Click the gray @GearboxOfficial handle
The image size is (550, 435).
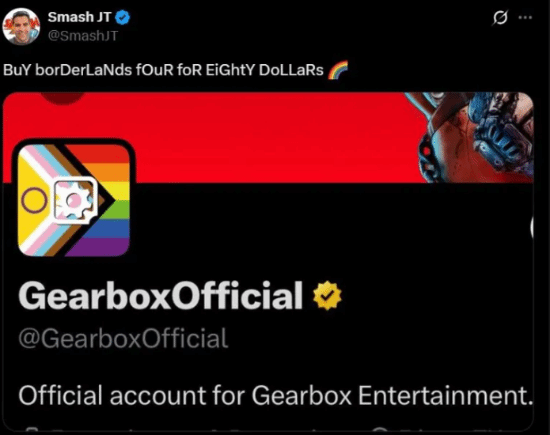coord(123,338)
